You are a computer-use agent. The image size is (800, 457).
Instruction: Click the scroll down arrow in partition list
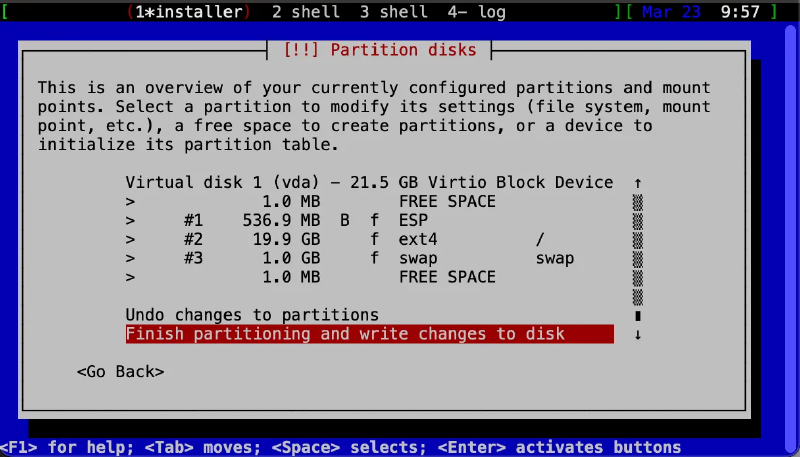point(637,334)
